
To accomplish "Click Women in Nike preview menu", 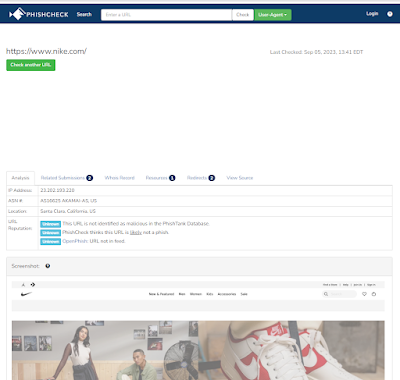I will pos(196,294).
